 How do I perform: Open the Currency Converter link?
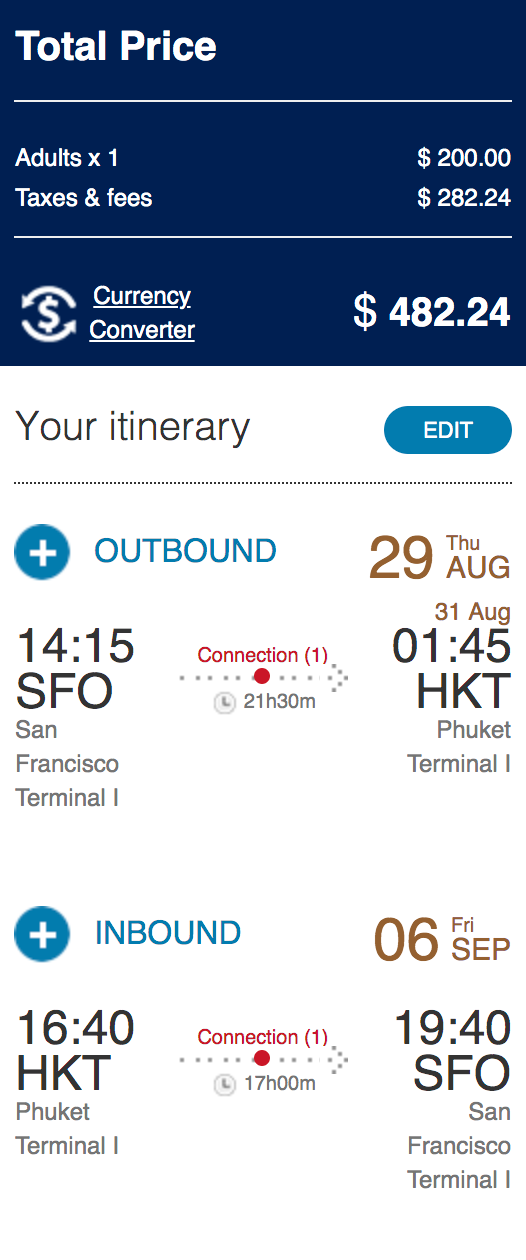[142, 313]
